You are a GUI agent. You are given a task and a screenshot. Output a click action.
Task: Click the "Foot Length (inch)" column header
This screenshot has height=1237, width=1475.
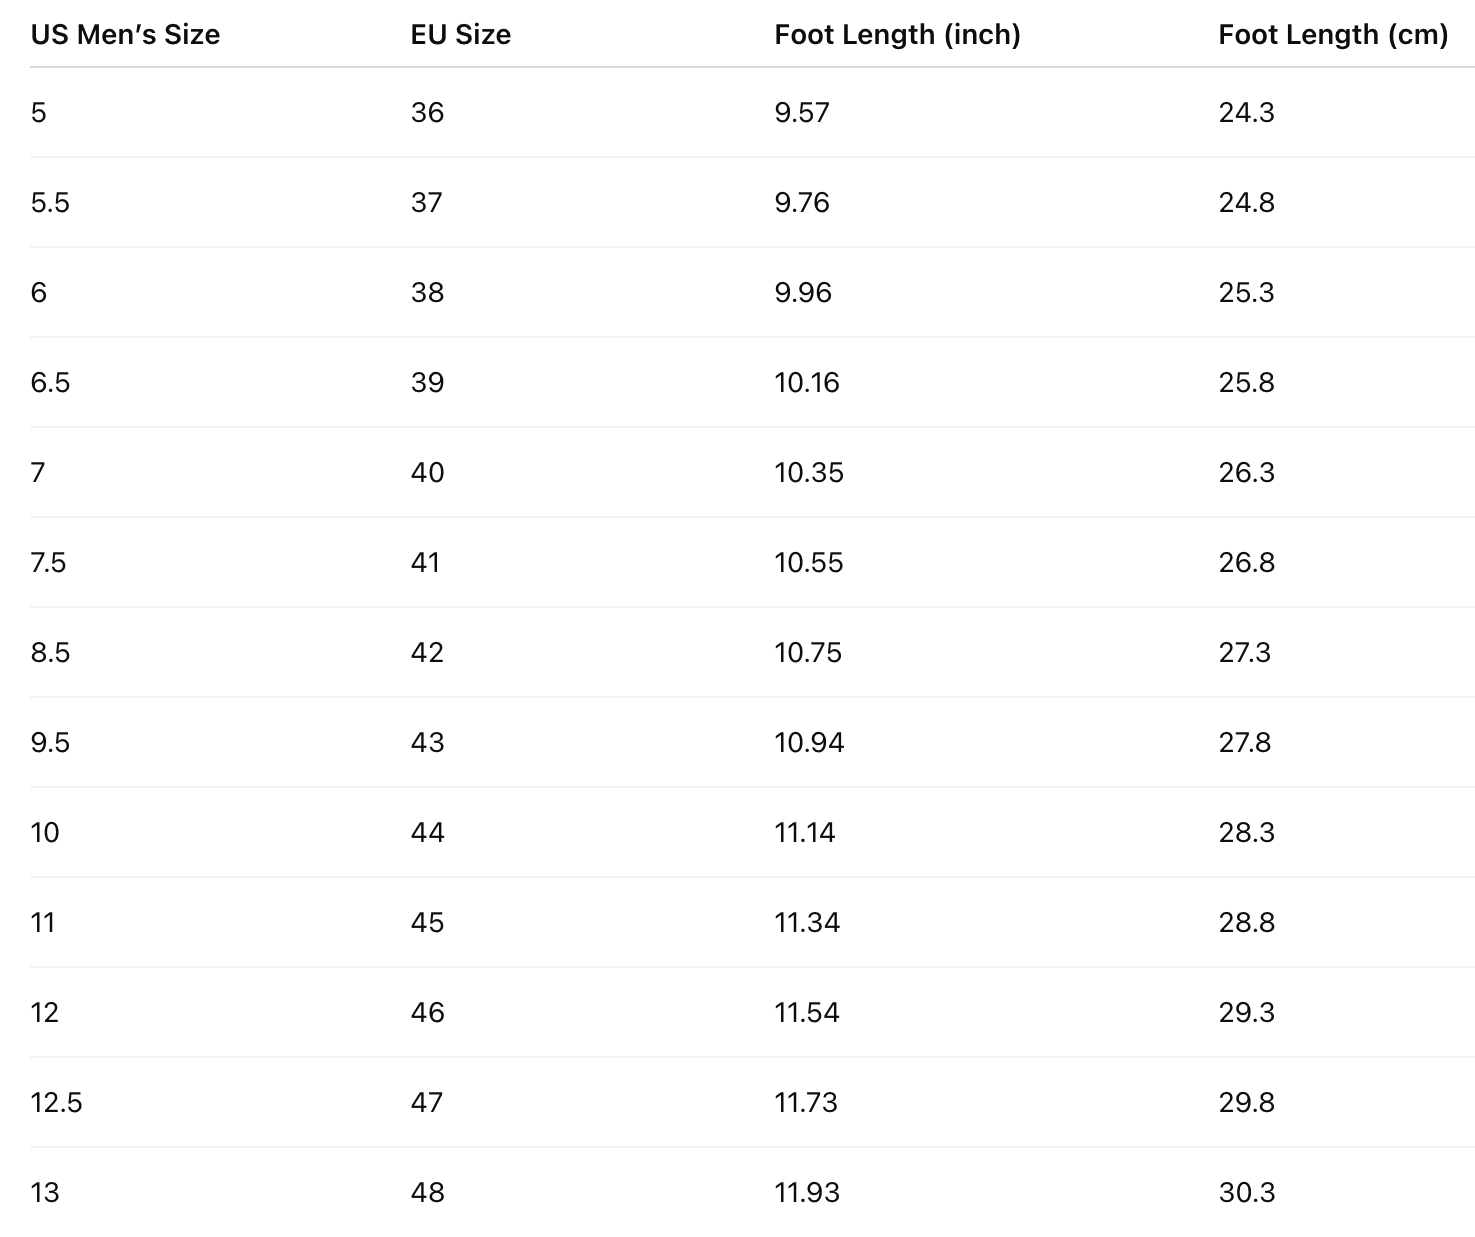tap(897, 35)
